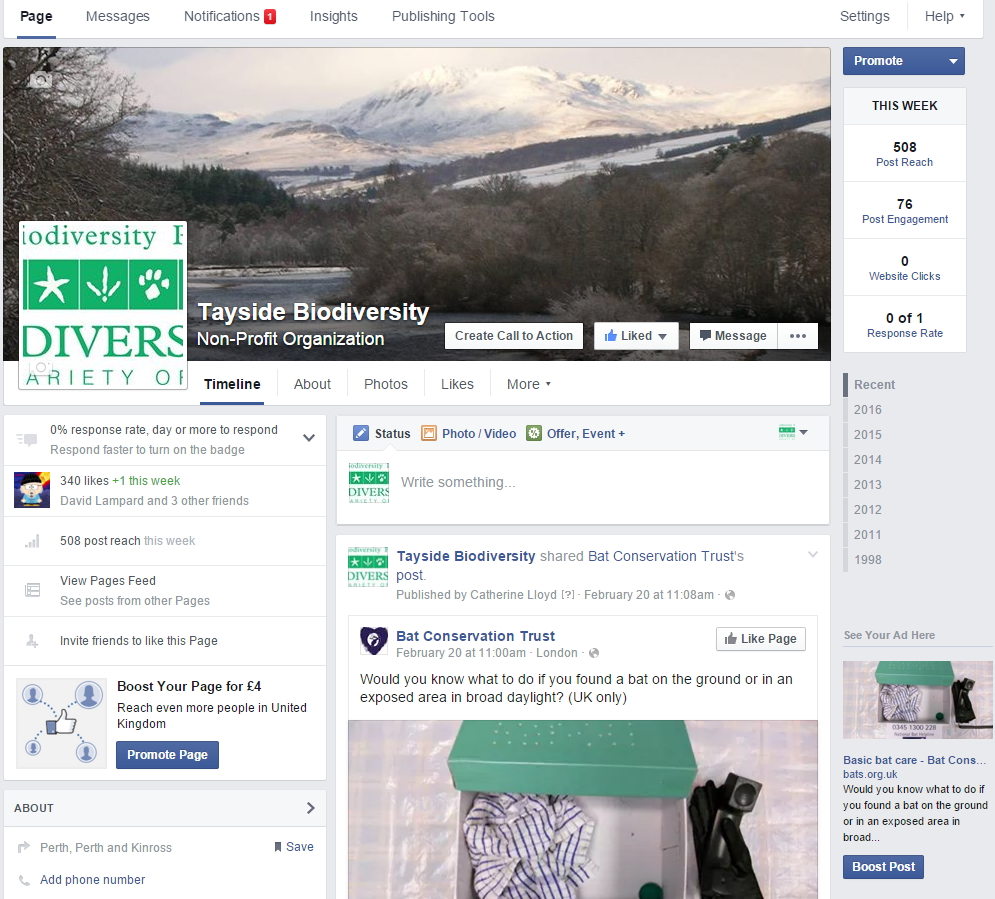Click the page avatar in the composer

[369, 483]
